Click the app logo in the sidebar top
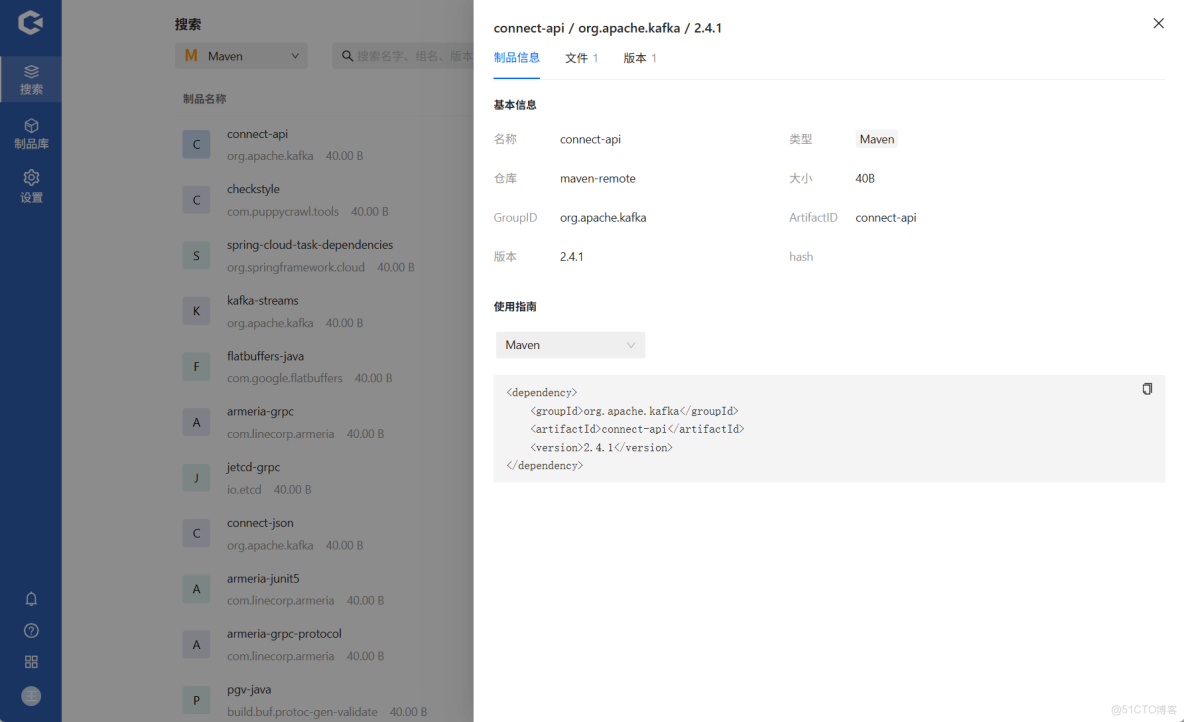The image size is (1184, 722). [31, 23]
